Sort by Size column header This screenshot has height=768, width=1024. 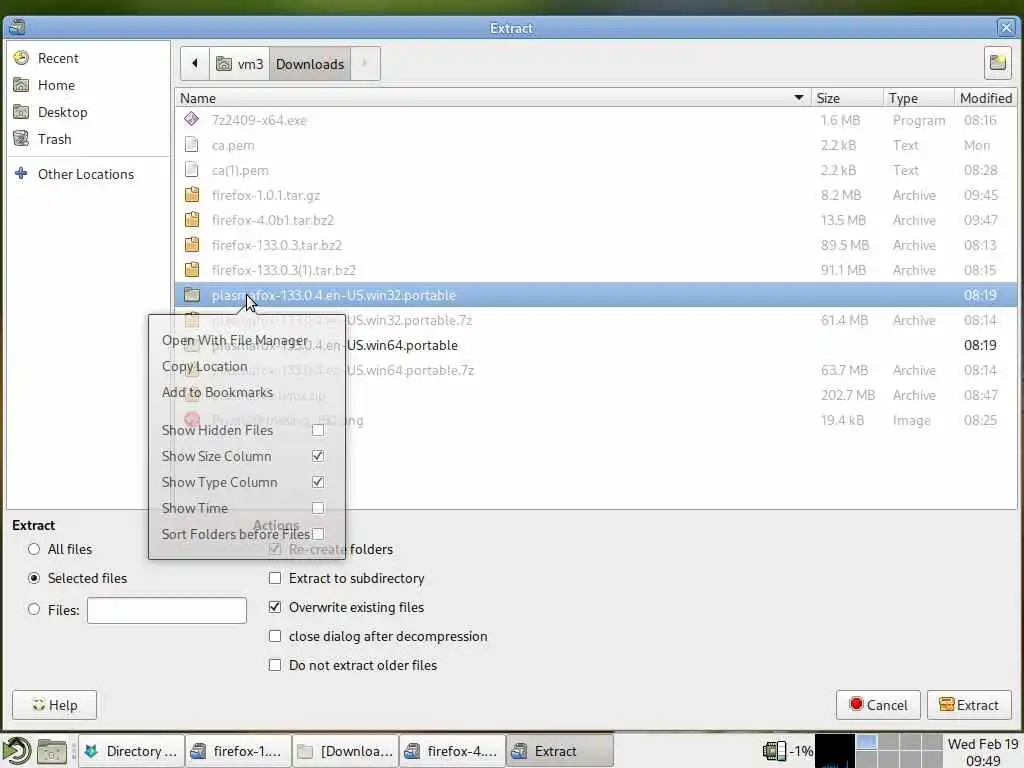click(x=846, y=98)
